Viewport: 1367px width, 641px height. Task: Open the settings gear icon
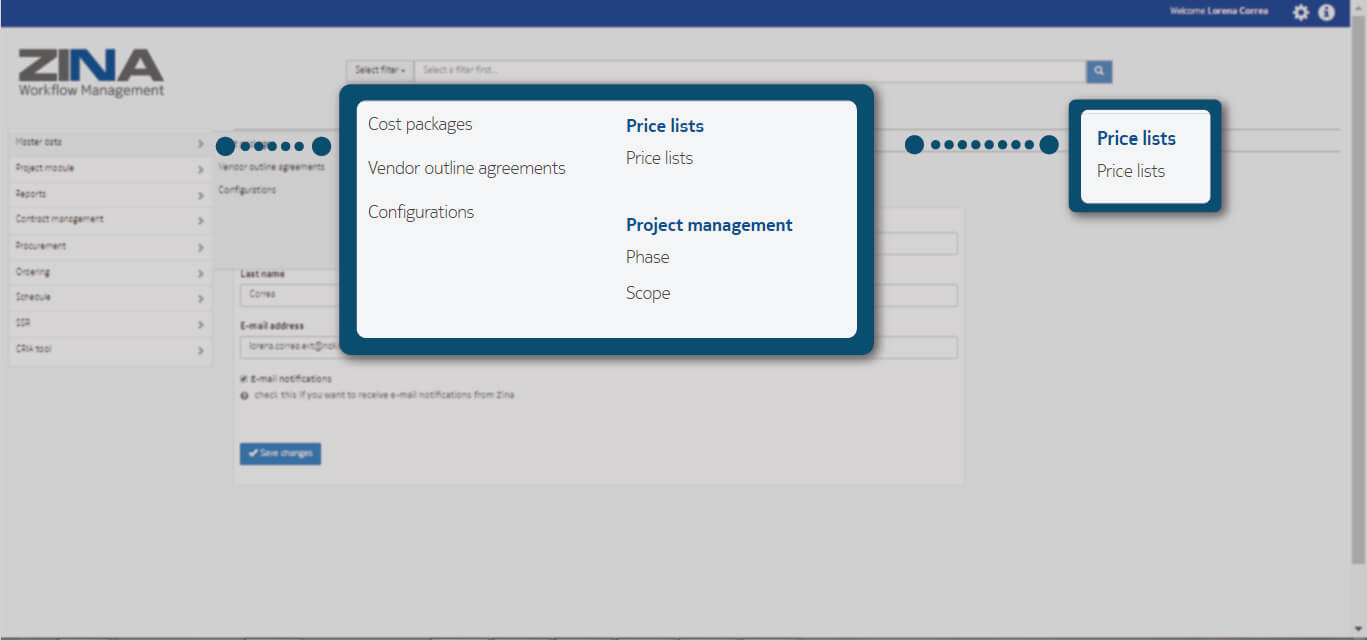tap(1300, 13)
